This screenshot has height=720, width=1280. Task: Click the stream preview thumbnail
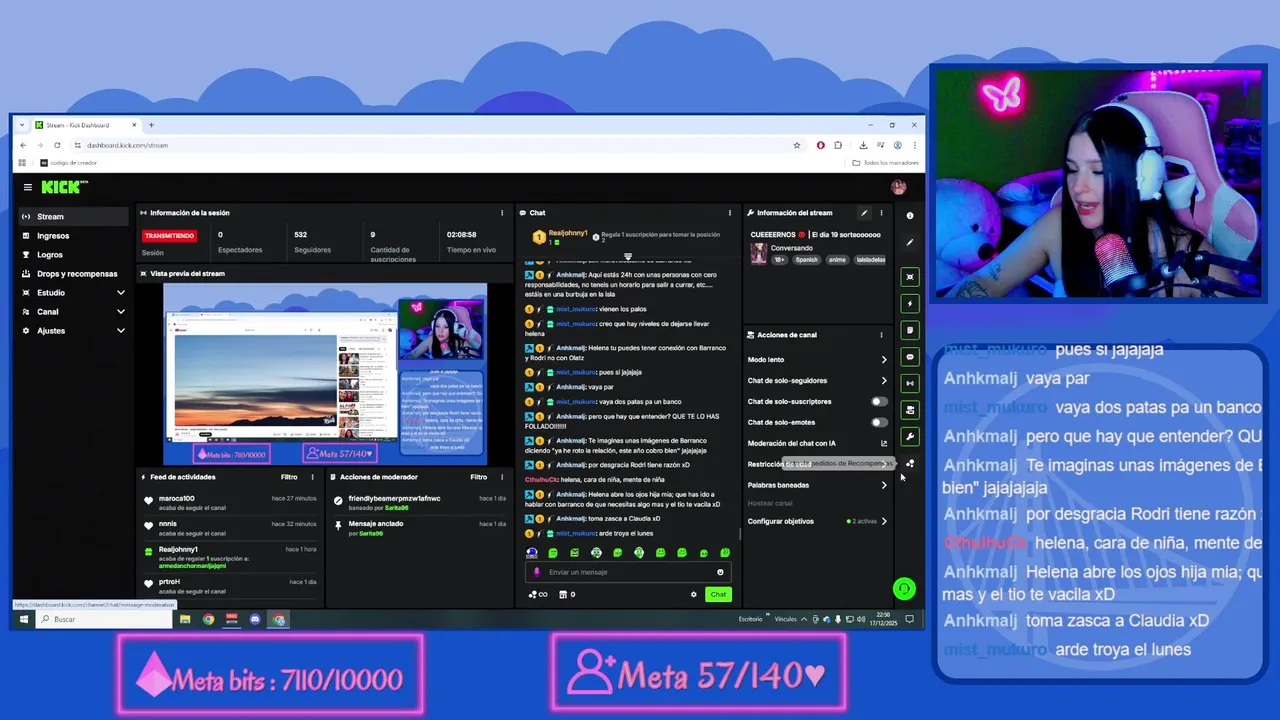[325, 374]
